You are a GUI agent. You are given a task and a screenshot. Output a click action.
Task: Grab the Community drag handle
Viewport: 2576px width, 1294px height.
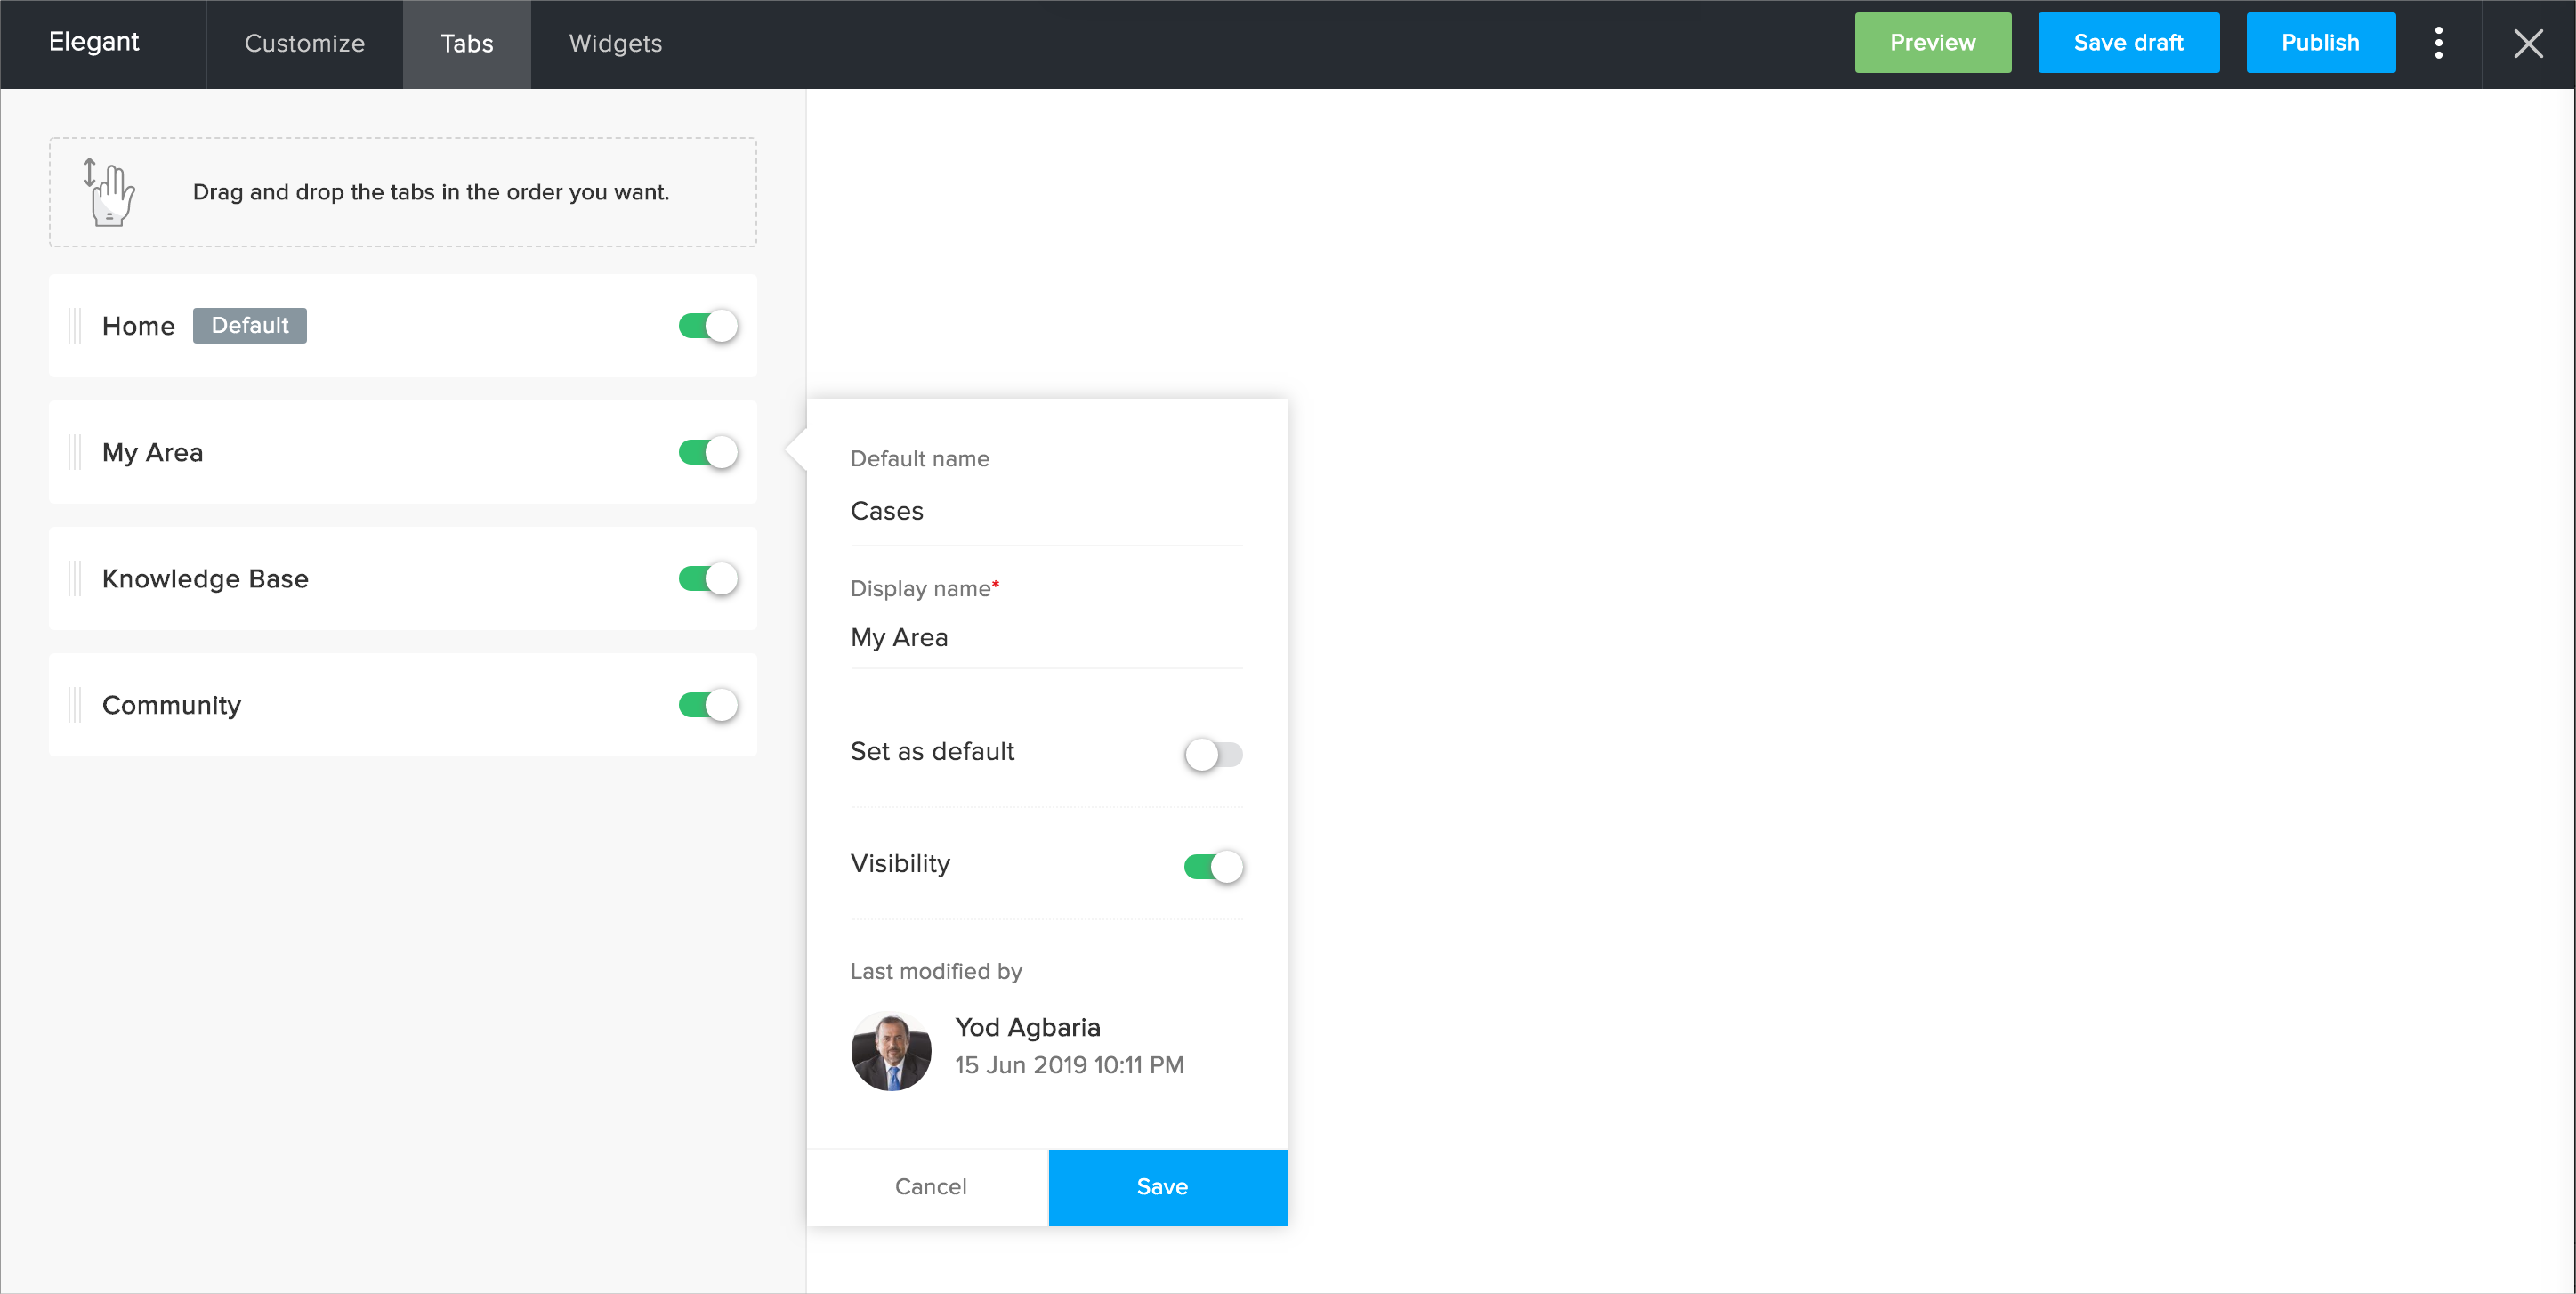[x=75, y=705]
